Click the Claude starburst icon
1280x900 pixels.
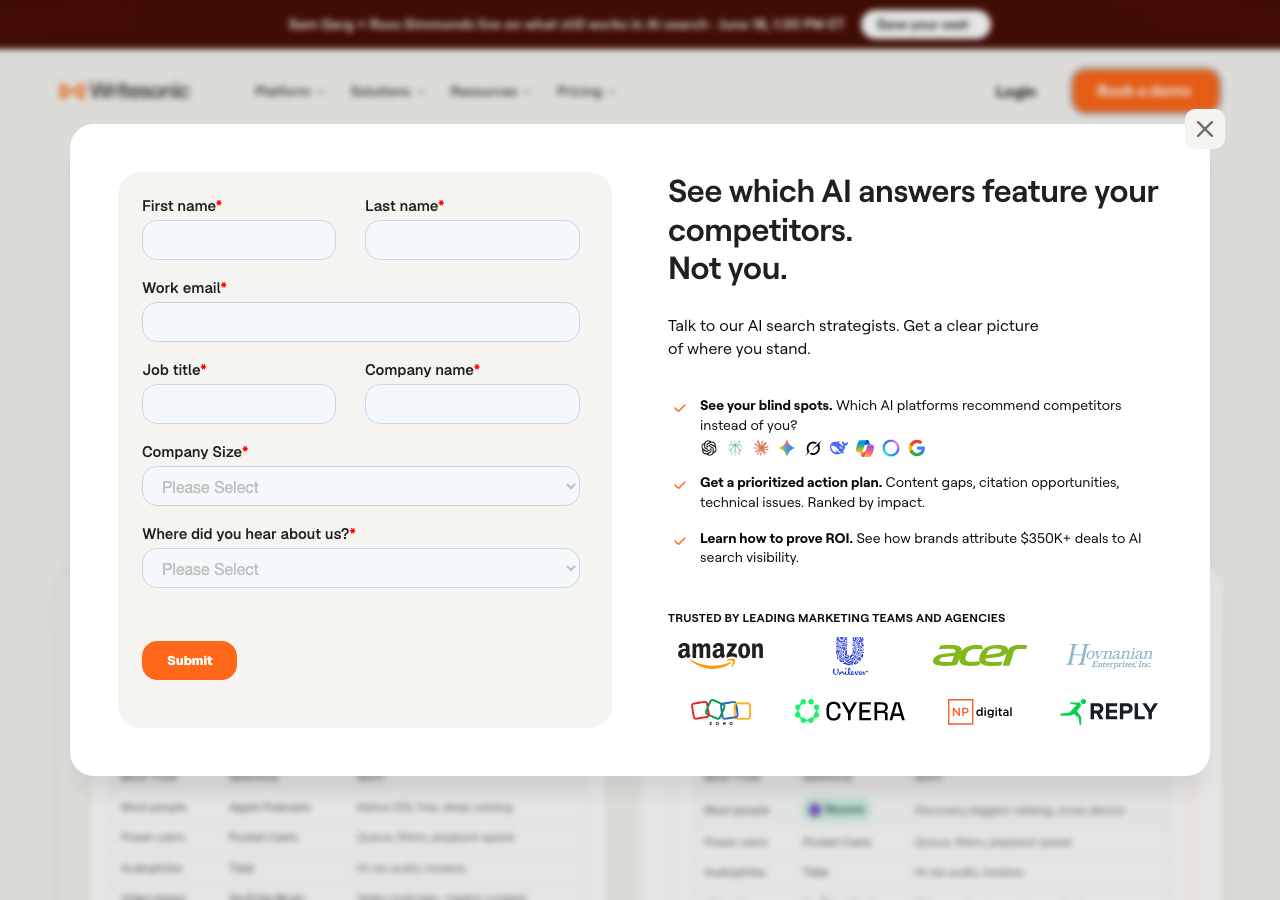click(x=761, y=448)
